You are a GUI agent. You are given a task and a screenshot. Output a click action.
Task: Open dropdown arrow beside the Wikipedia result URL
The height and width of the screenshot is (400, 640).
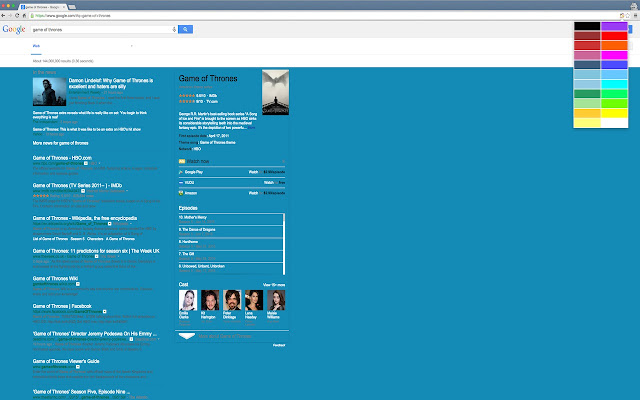point(109,224)
